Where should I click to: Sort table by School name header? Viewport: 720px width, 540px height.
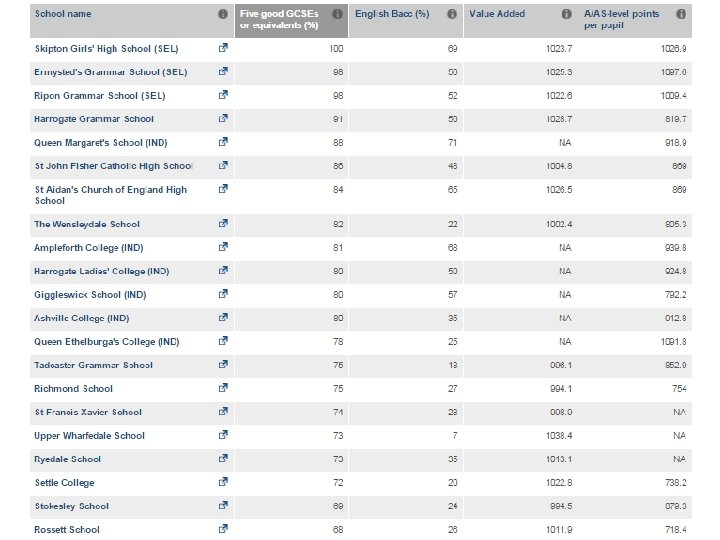63,15
